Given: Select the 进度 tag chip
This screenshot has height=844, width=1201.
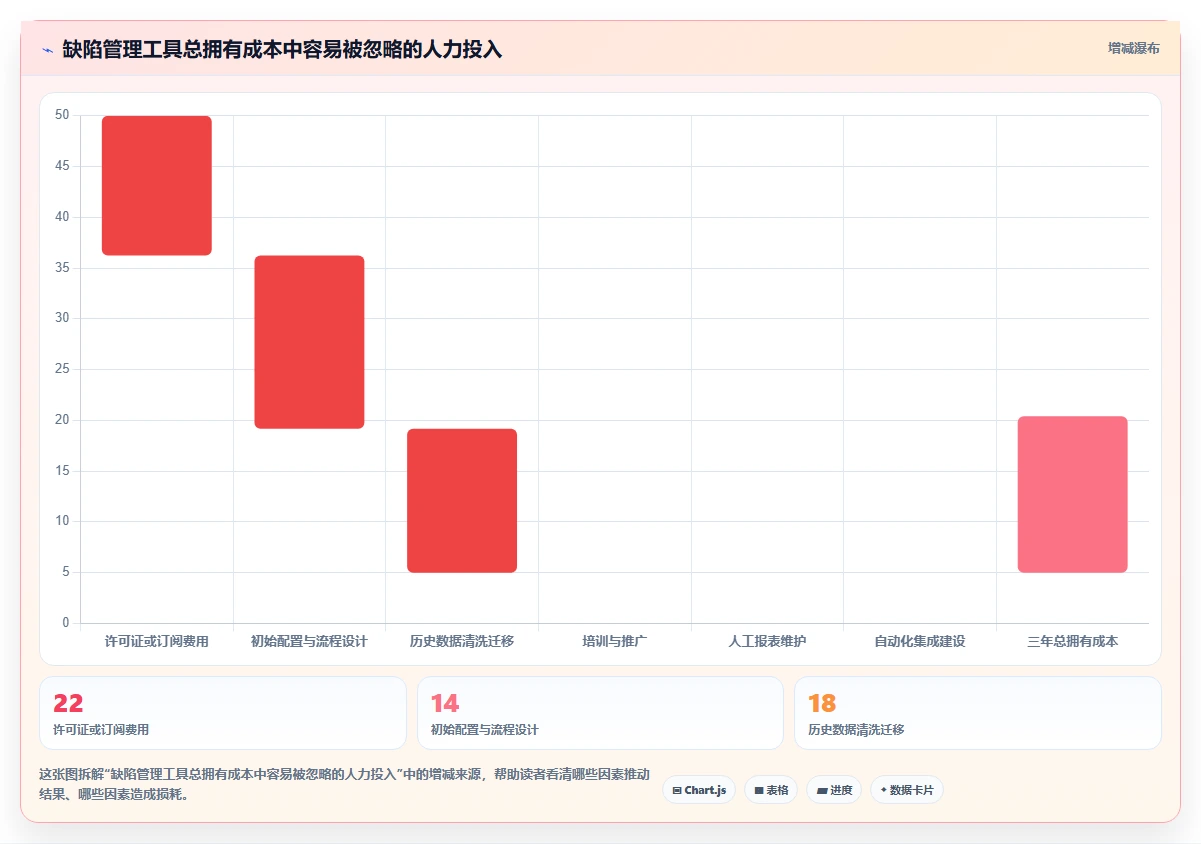Looking at the screenshot, I should (x=834, y=790).
